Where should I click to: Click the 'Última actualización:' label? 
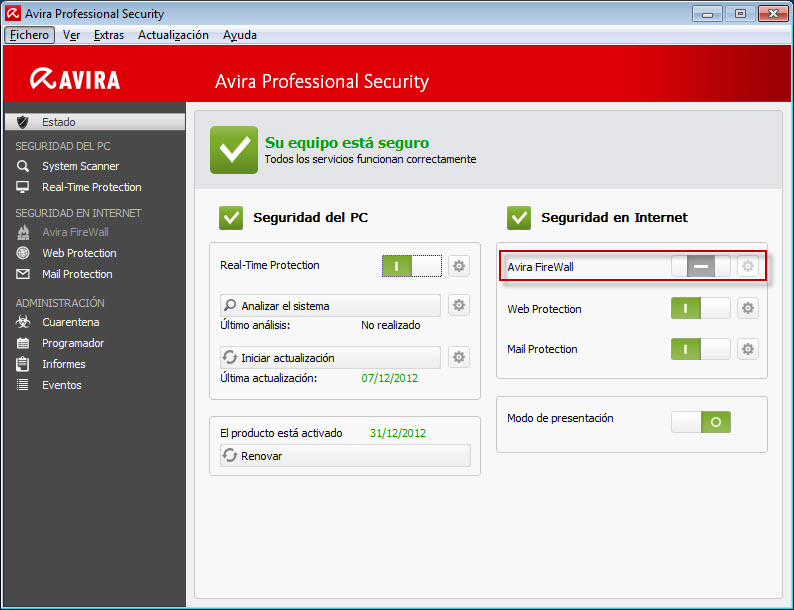268,378
